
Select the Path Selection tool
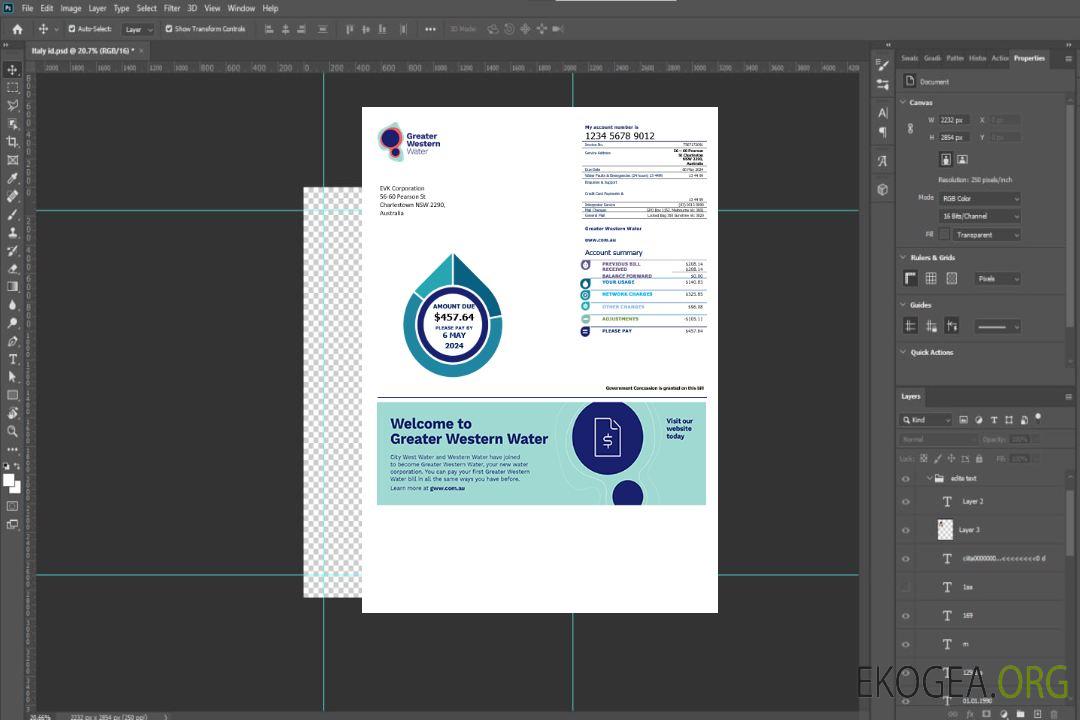(12, 377)
